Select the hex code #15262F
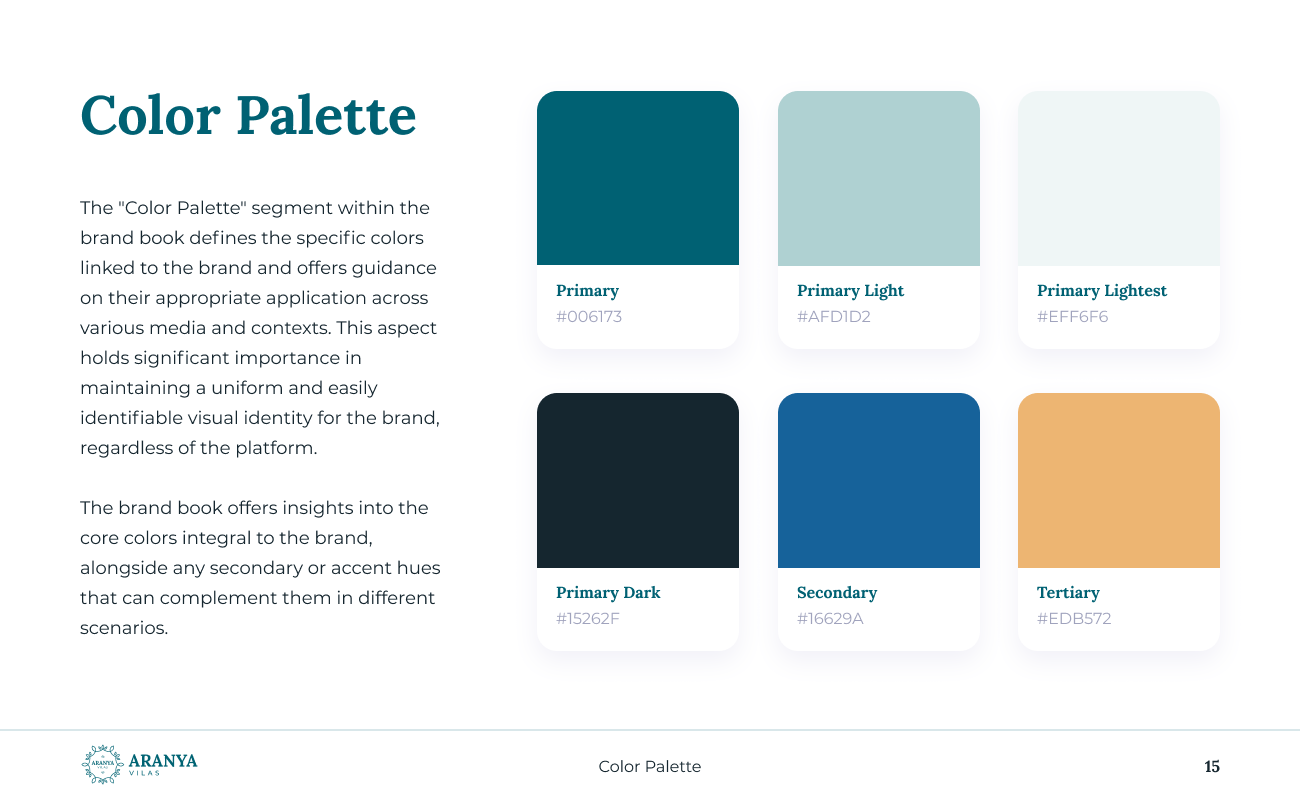Screen dimensions: 1300x800 click(588, 619)
